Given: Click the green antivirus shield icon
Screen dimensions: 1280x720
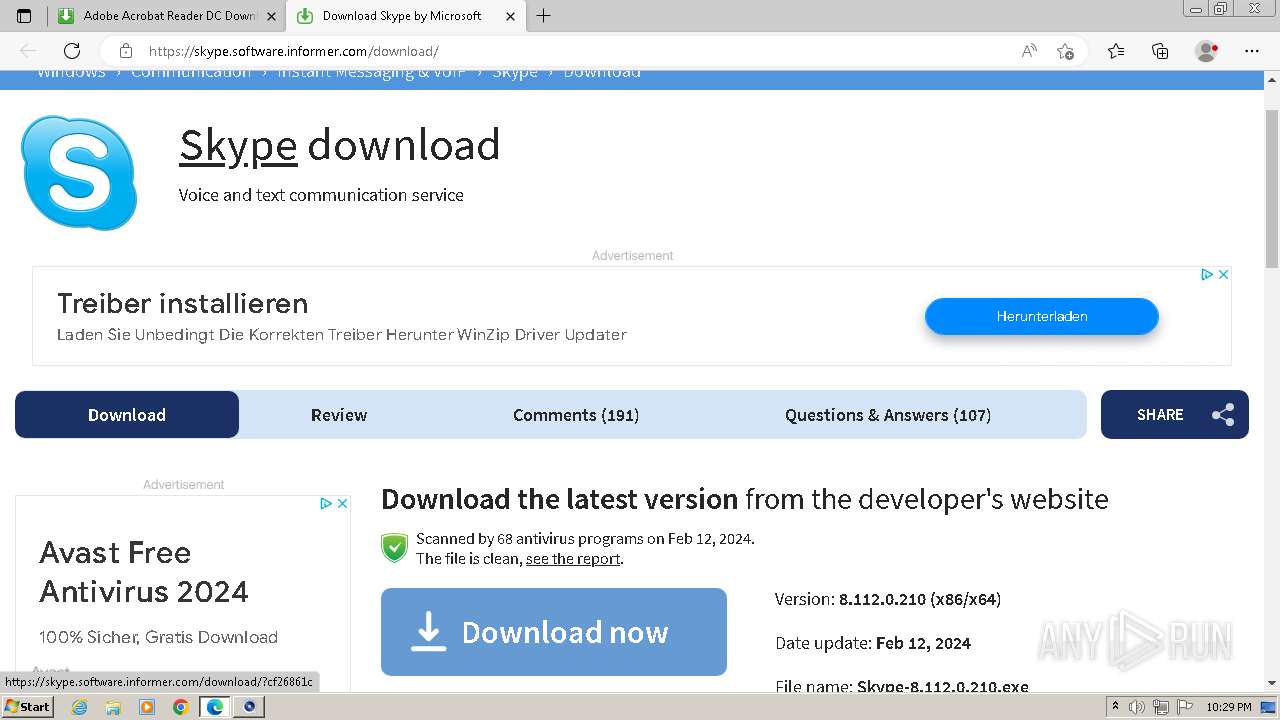Looking at the screenshot, I should point(394,548).
